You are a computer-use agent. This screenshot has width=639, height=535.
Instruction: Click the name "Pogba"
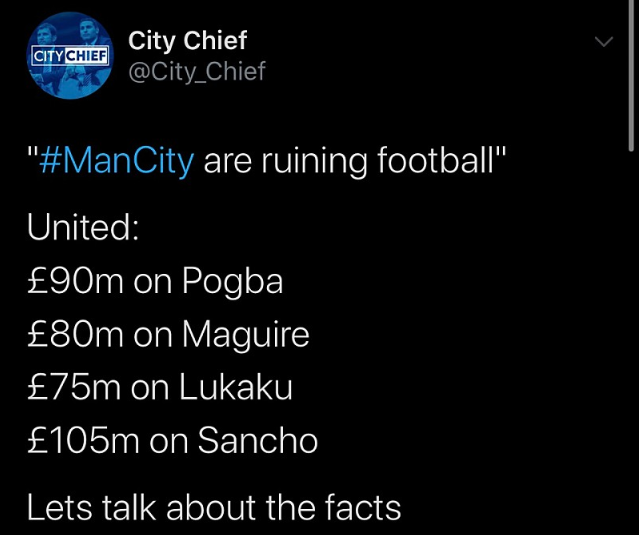coord(232,282)
